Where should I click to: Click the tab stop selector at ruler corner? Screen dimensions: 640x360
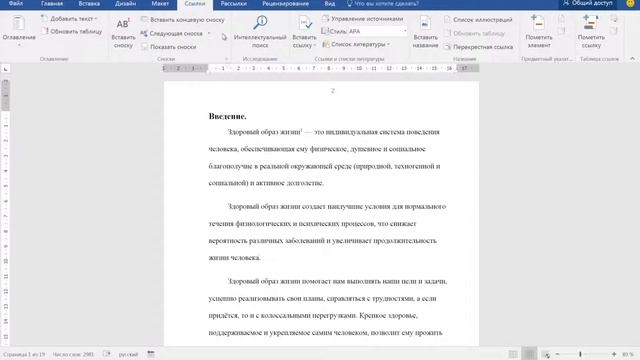[x=6, y=69]
